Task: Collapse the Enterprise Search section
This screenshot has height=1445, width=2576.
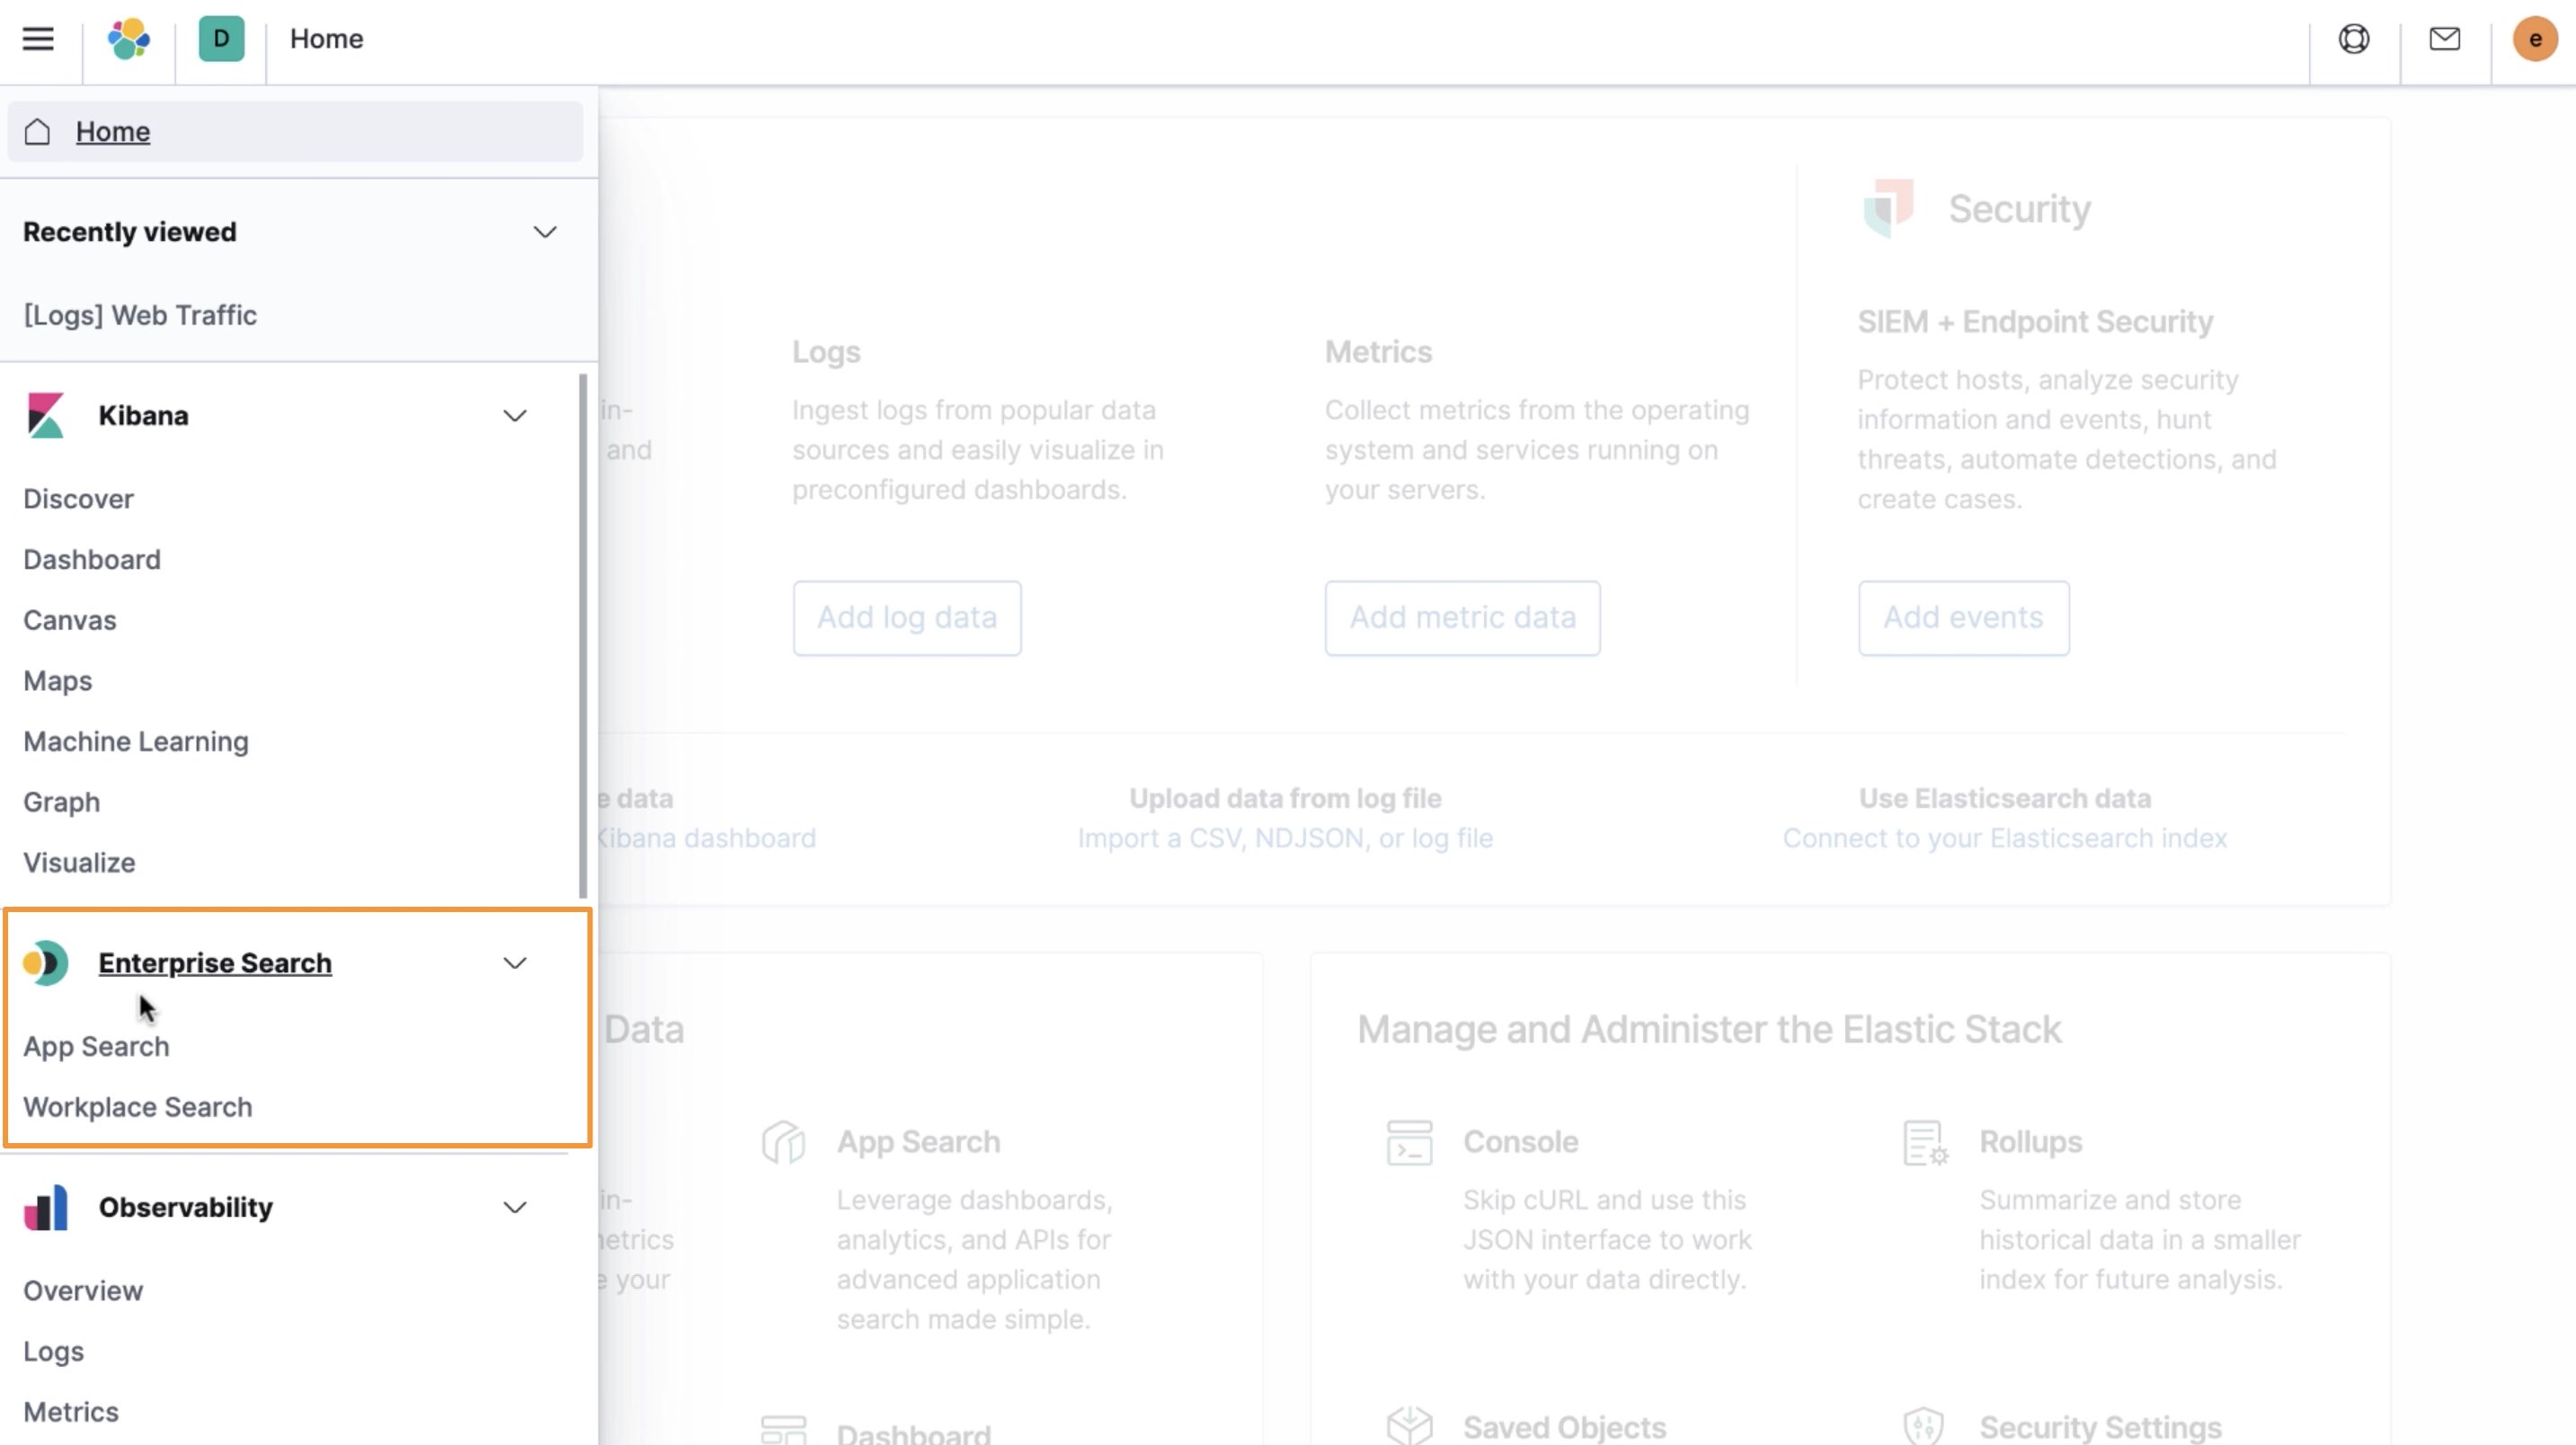Action: pos(515,962)
